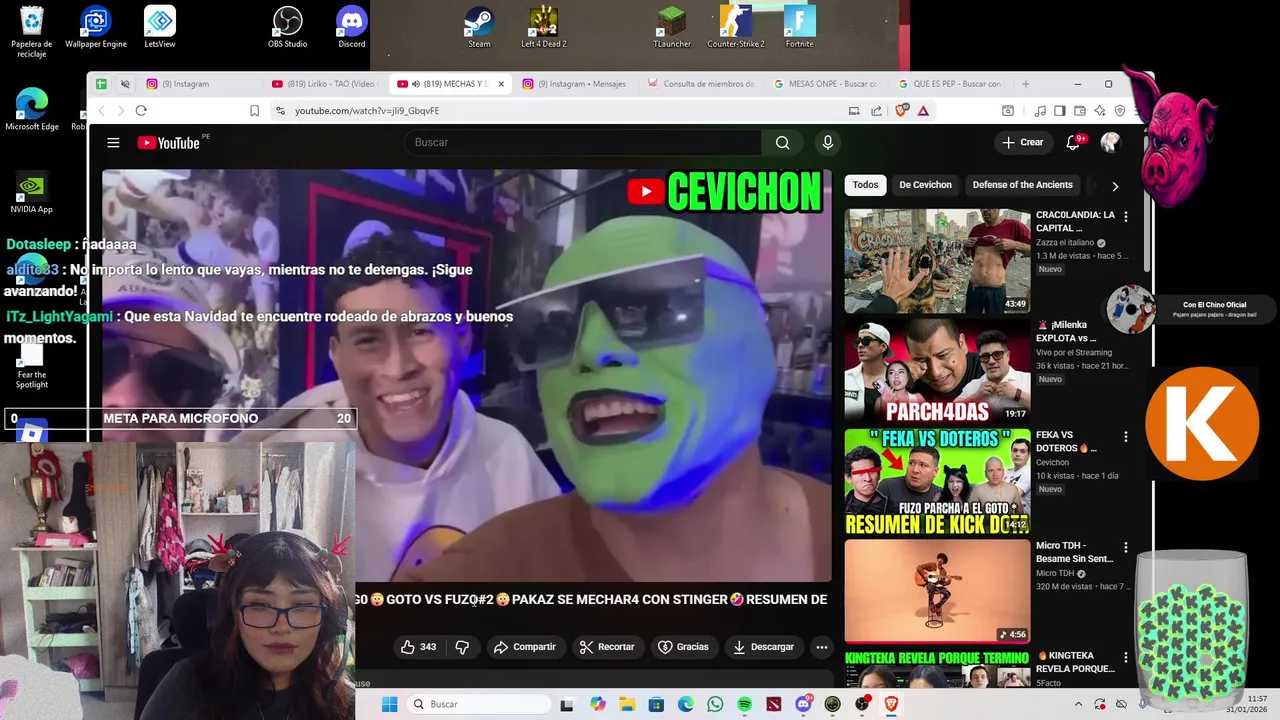Toggle Brave sidebar panel
Screen dimensions: 1280x720
pyautogui.click(x=1060, y=111)
